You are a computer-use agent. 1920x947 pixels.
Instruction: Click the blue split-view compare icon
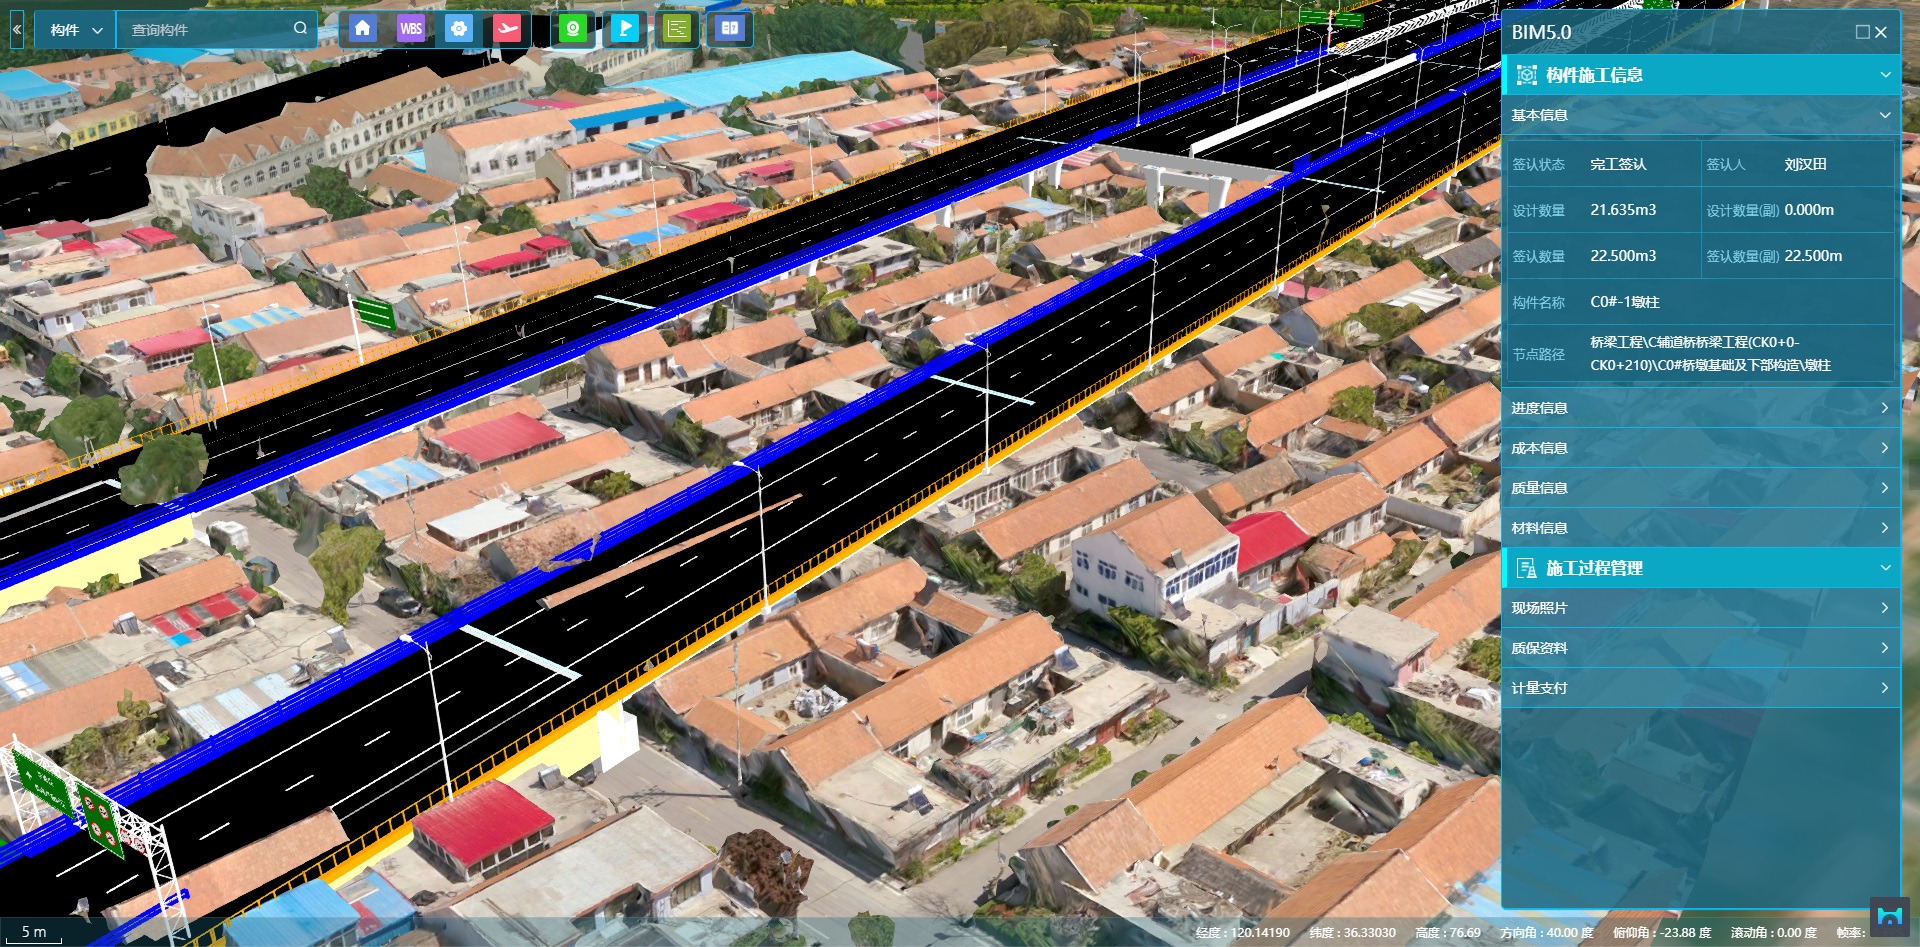tap(730, 29)
